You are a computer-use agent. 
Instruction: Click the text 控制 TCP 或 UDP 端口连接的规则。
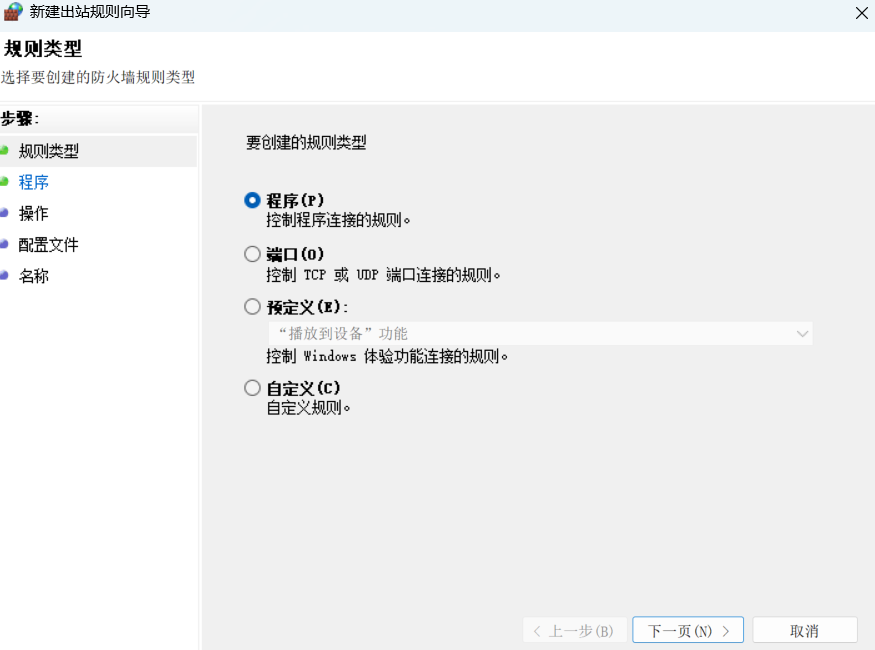pyautogui.click(x=383, y=275)
